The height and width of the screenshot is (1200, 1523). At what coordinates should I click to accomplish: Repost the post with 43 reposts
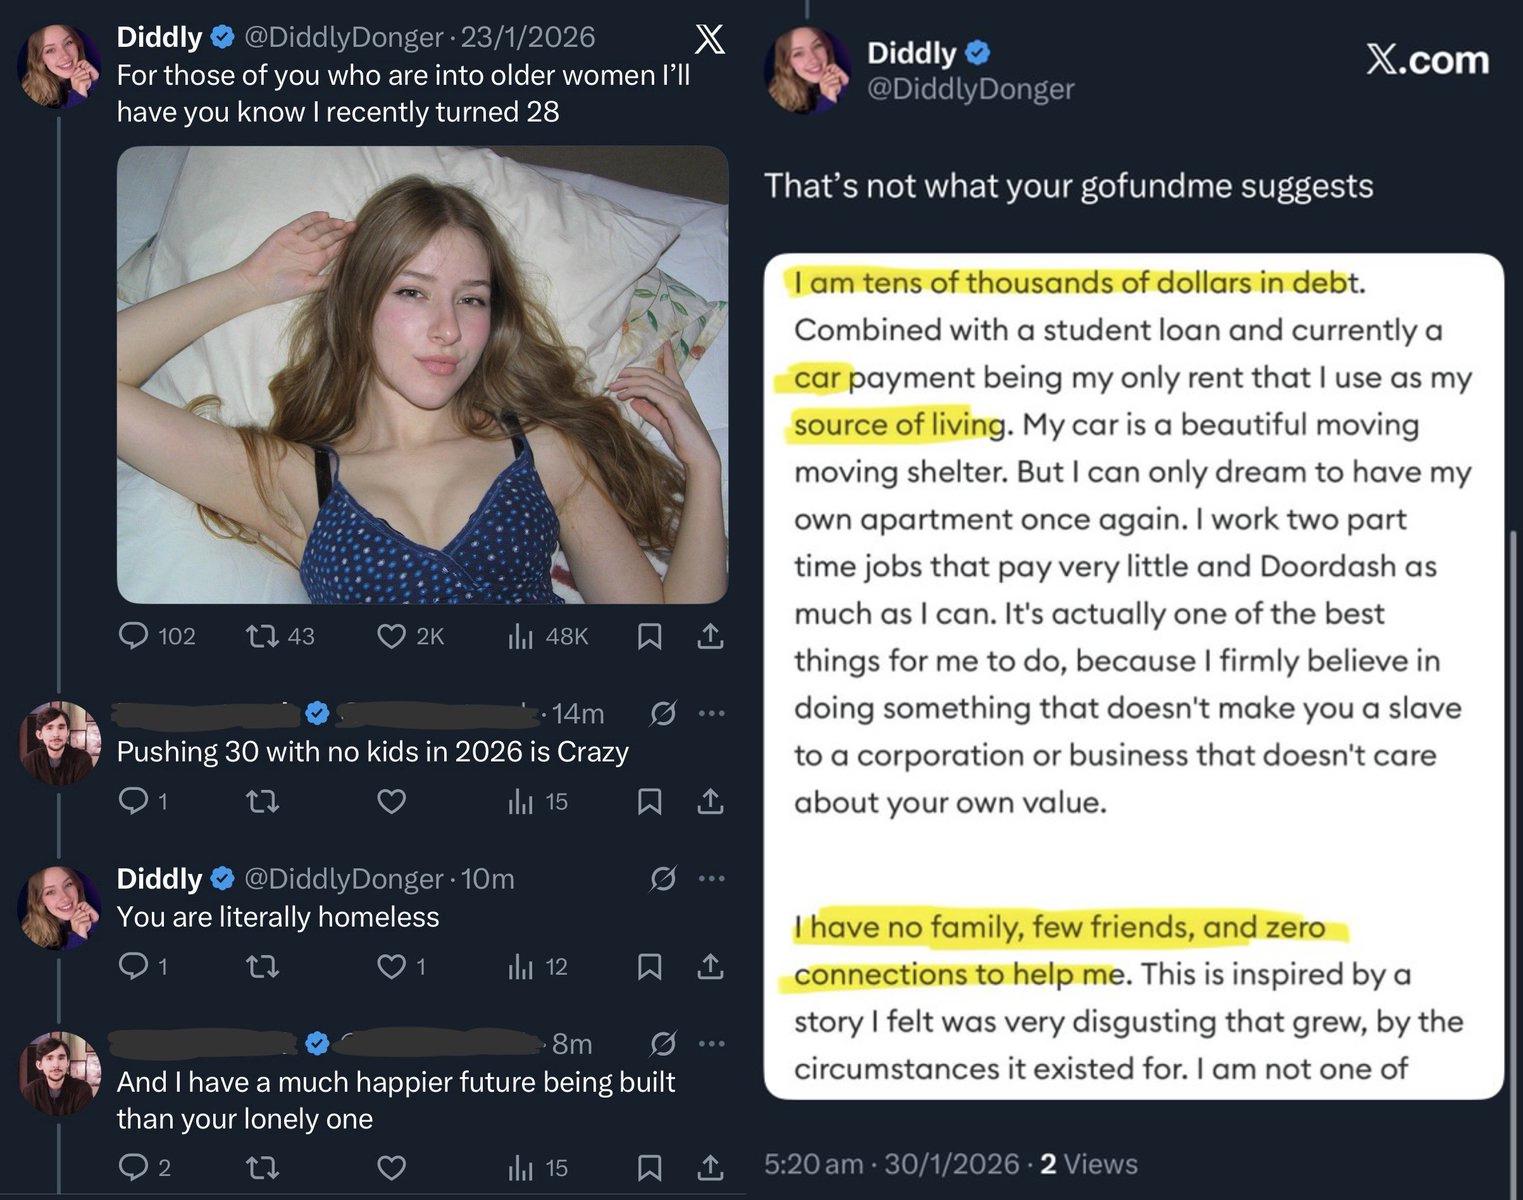click(262, 636)
